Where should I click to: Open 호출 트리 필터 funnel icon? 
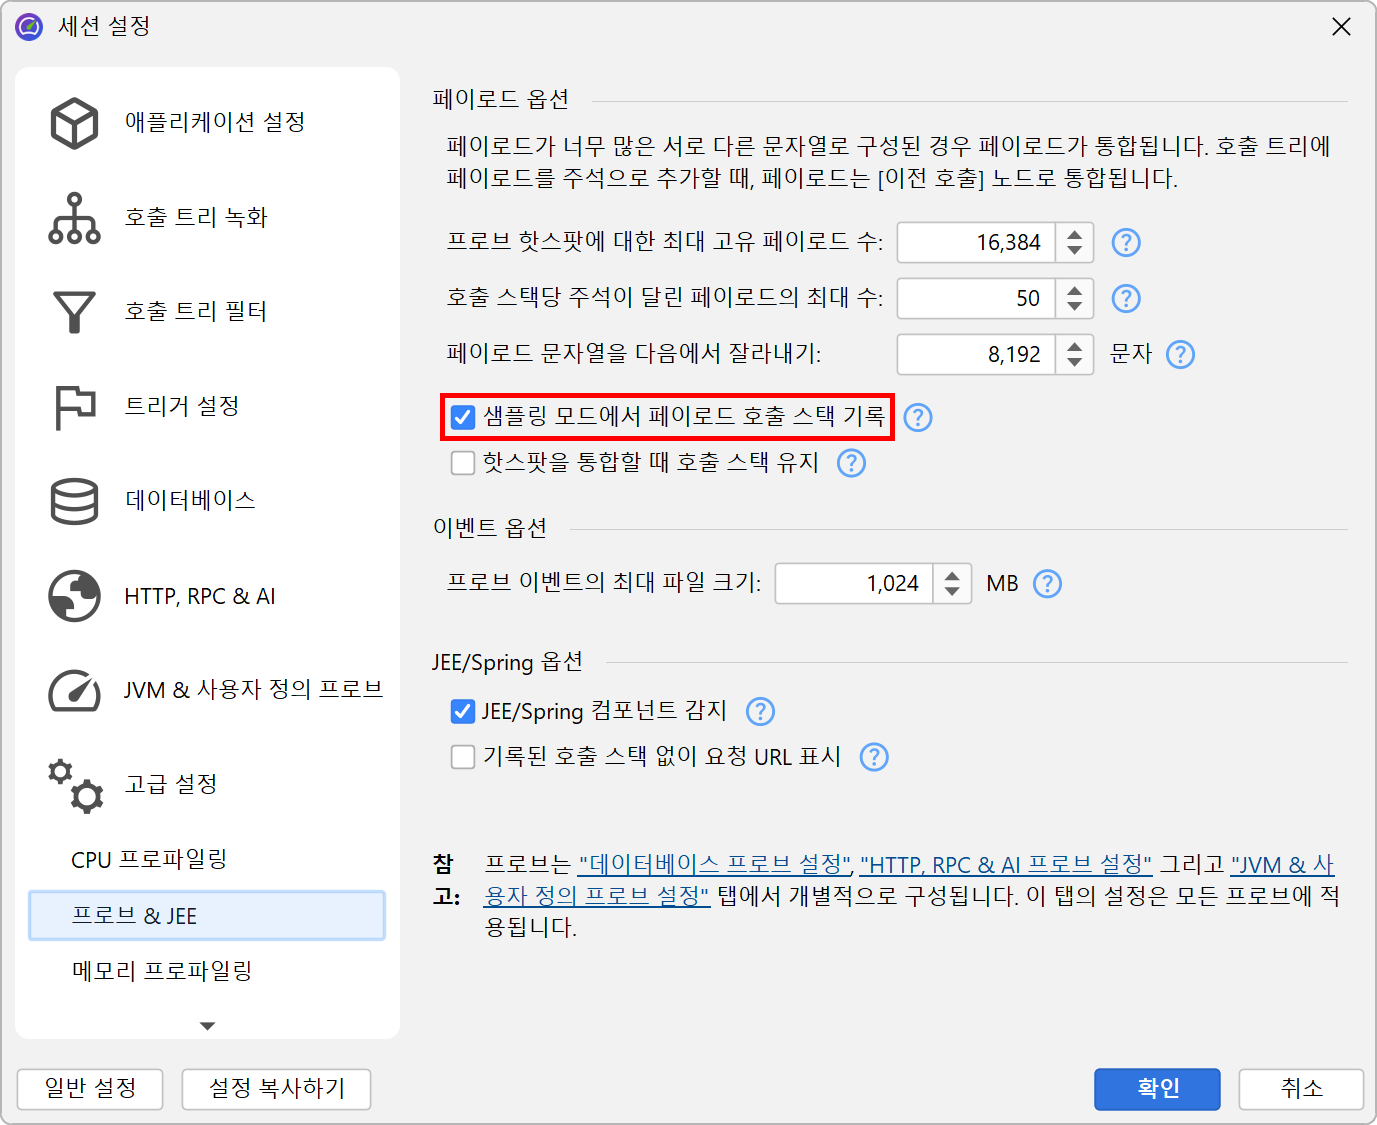pyautogui.click(x=74, y=312)
